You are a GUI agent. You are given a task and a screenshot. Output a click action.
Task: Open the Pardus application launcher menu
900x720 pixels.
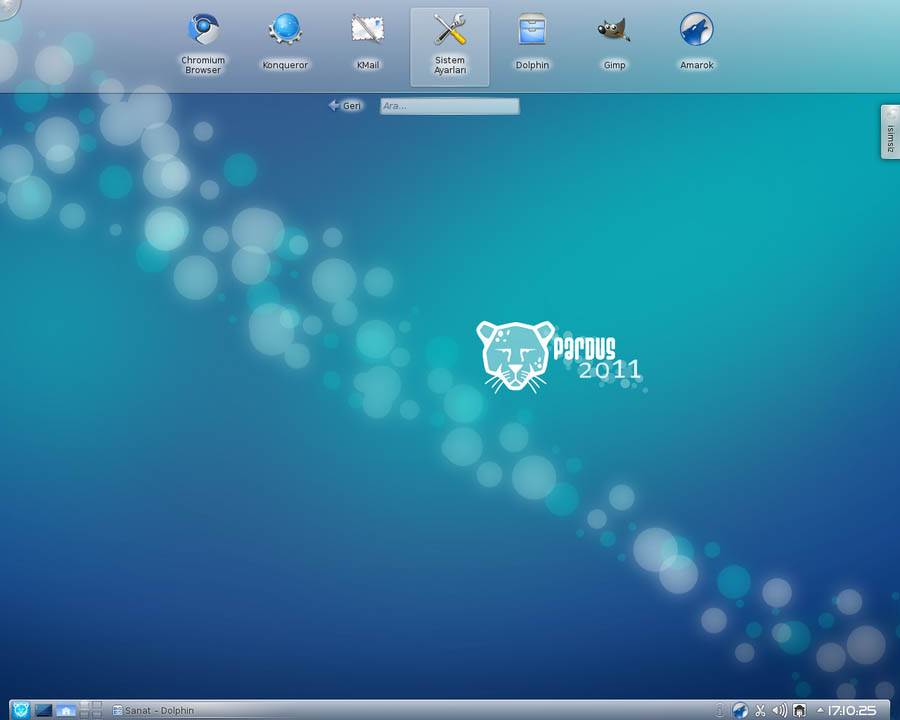click(x=21, y=710)
